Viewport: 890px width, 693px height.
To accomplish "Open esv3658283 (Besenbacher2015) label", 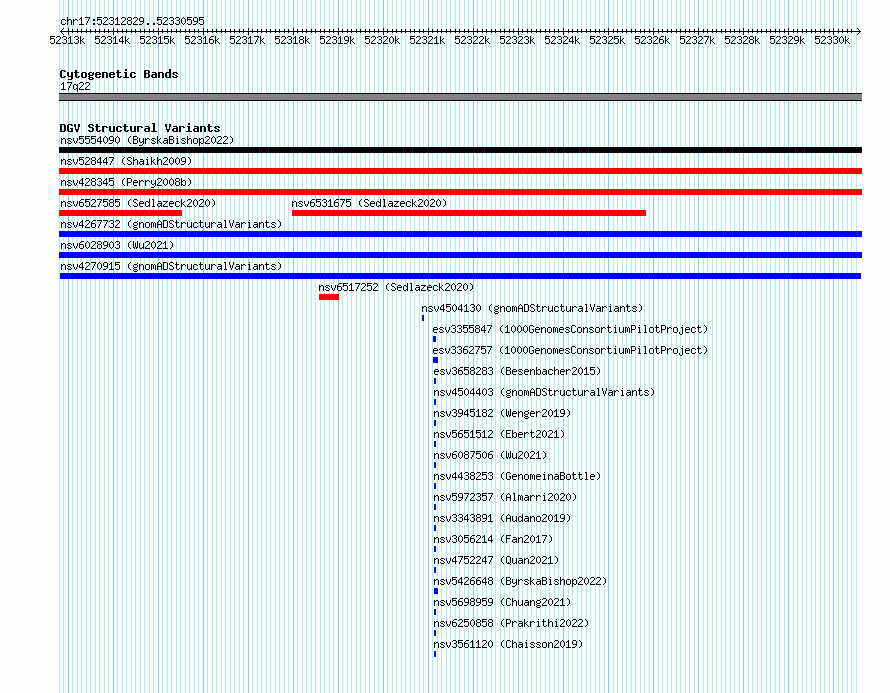I will click(x=517, y=371).
